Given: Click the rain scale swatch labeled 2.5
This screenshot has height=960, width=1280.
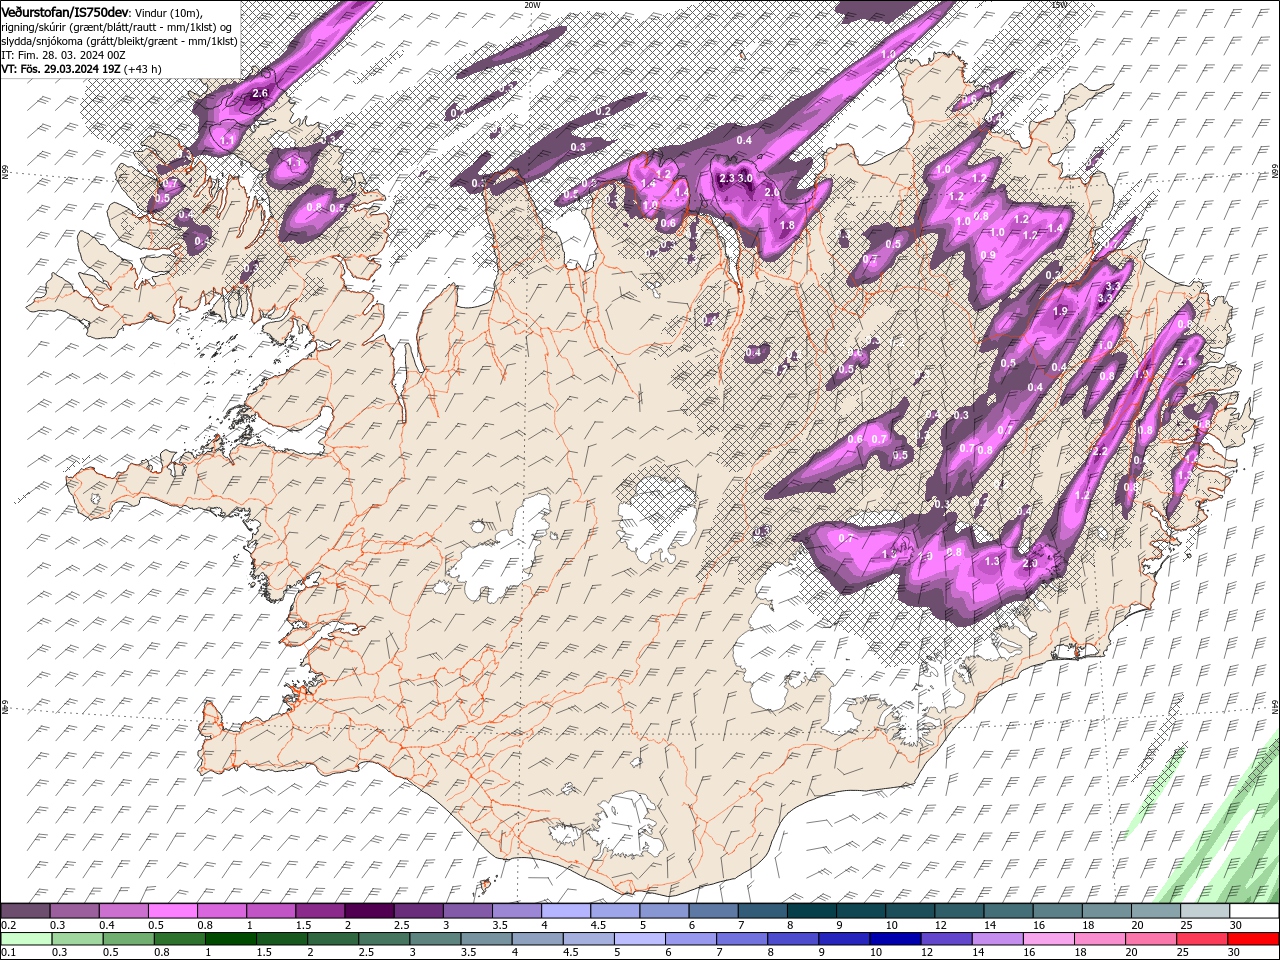Looking at the screenshot, I should (386, 939).
